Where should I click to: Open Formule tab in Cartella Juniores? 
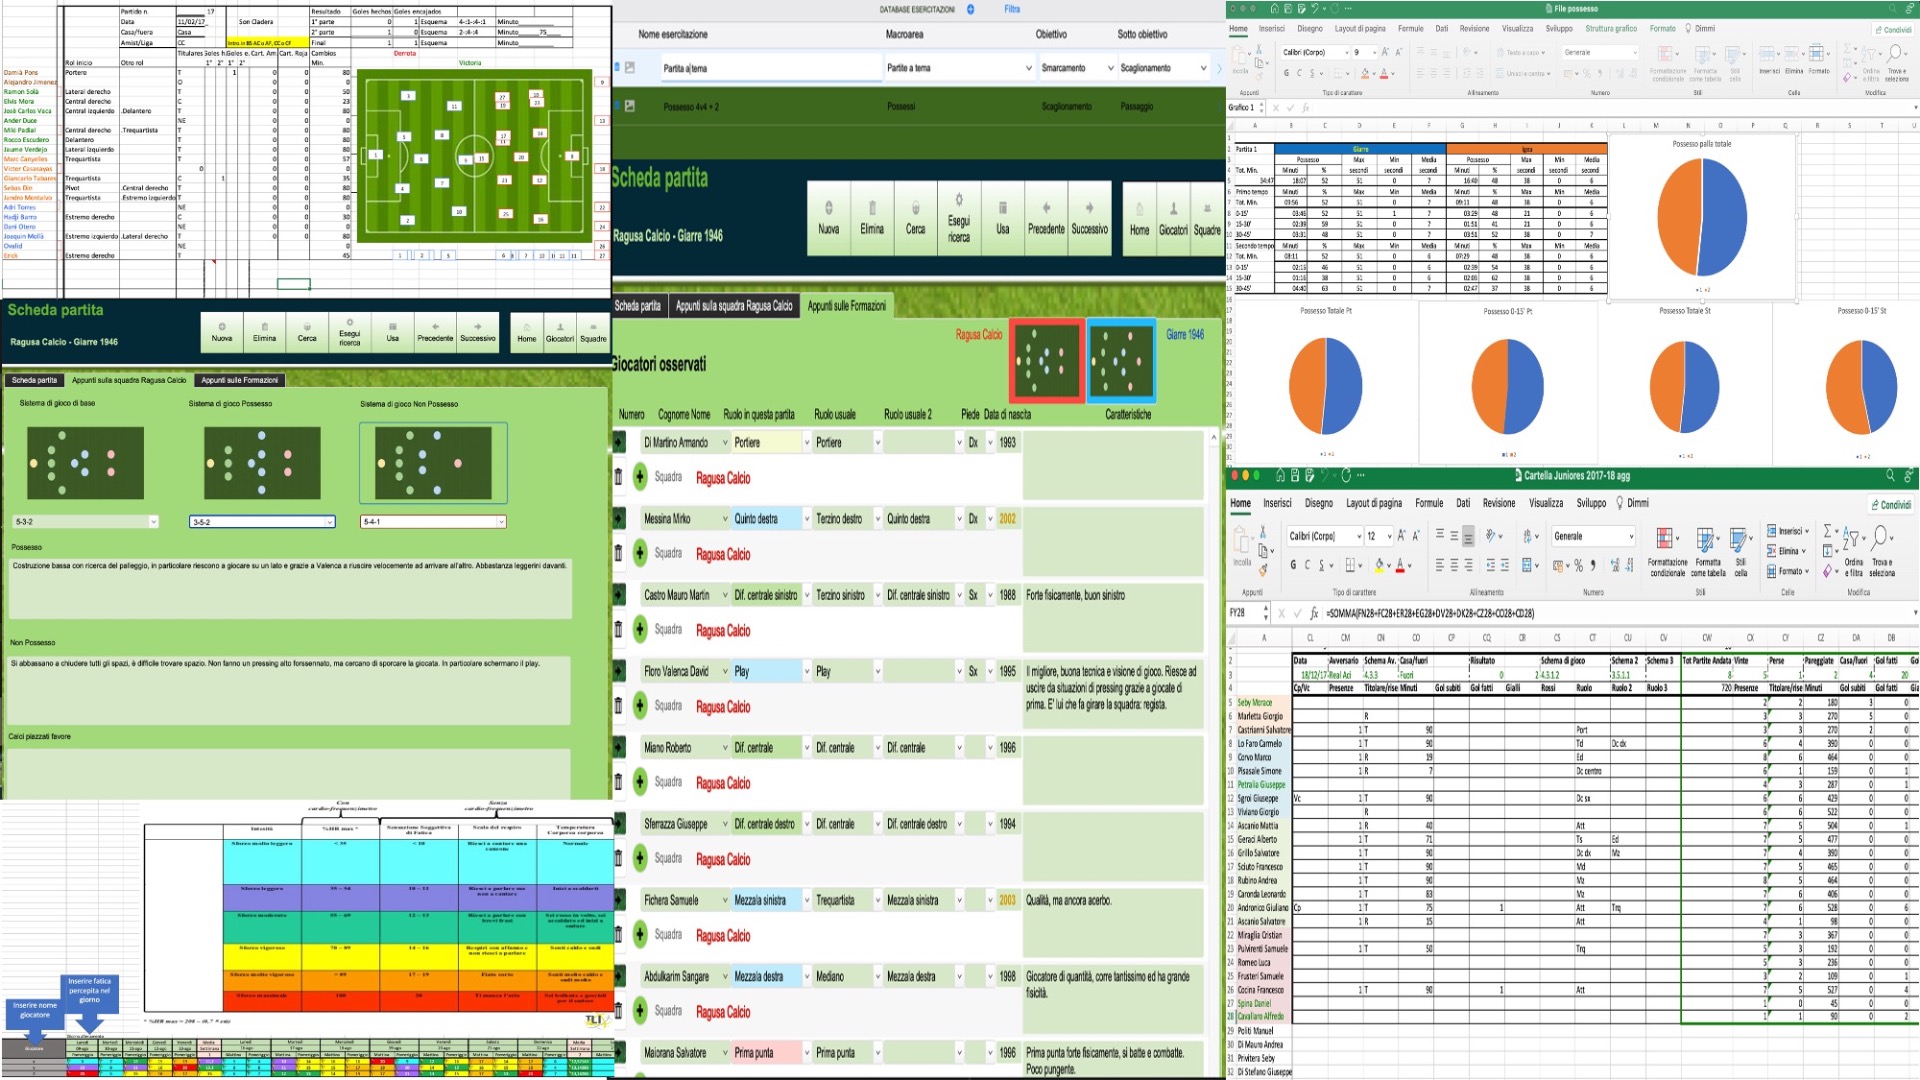click(1429, 503)
